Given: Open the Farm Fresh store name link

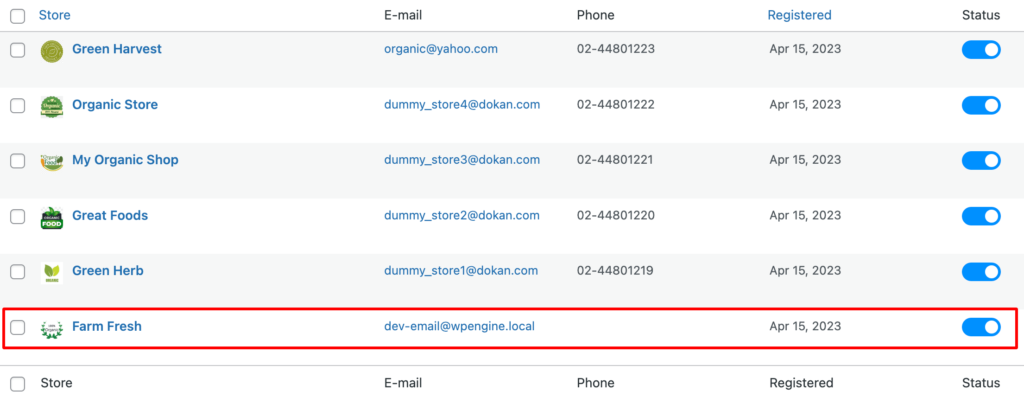Looking at the screenshot, I should point(106,326).
